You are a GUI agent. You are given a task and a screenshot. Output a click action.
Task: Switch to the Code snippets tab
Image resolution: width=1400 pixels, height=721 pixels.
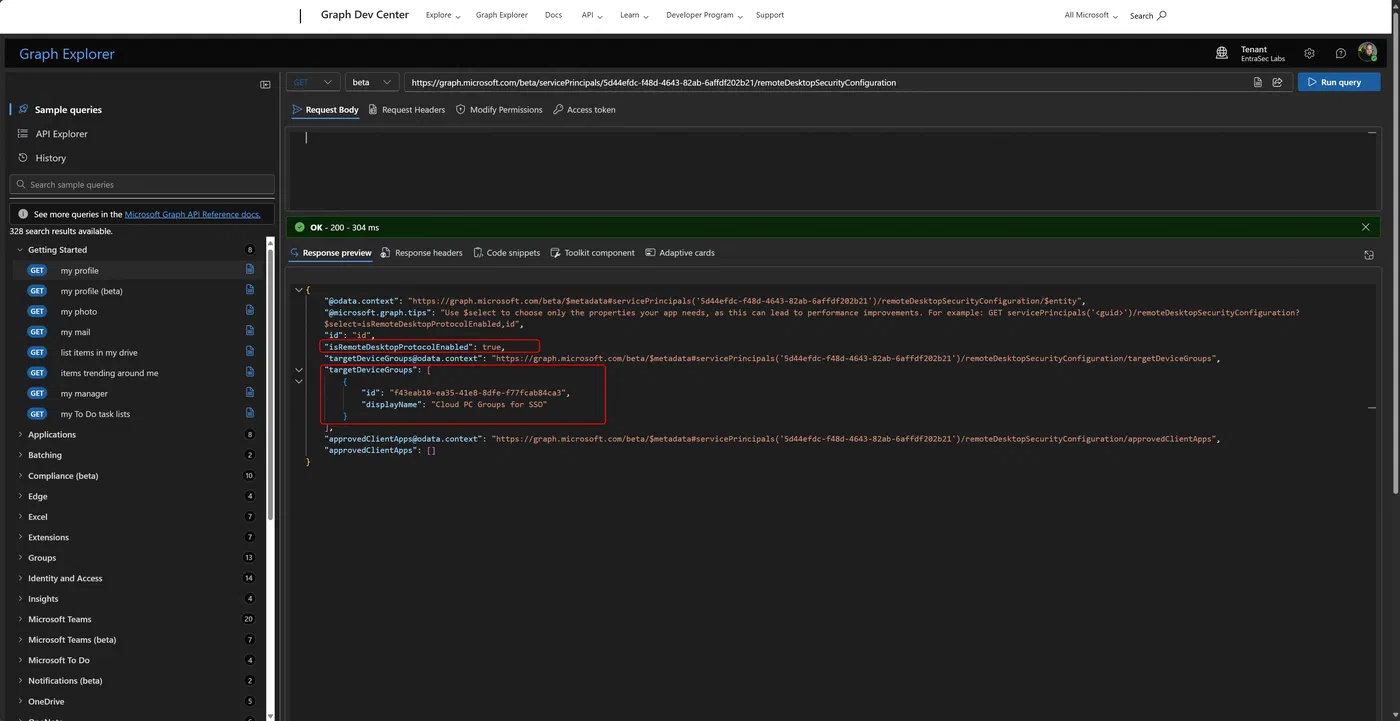(507, 253)
